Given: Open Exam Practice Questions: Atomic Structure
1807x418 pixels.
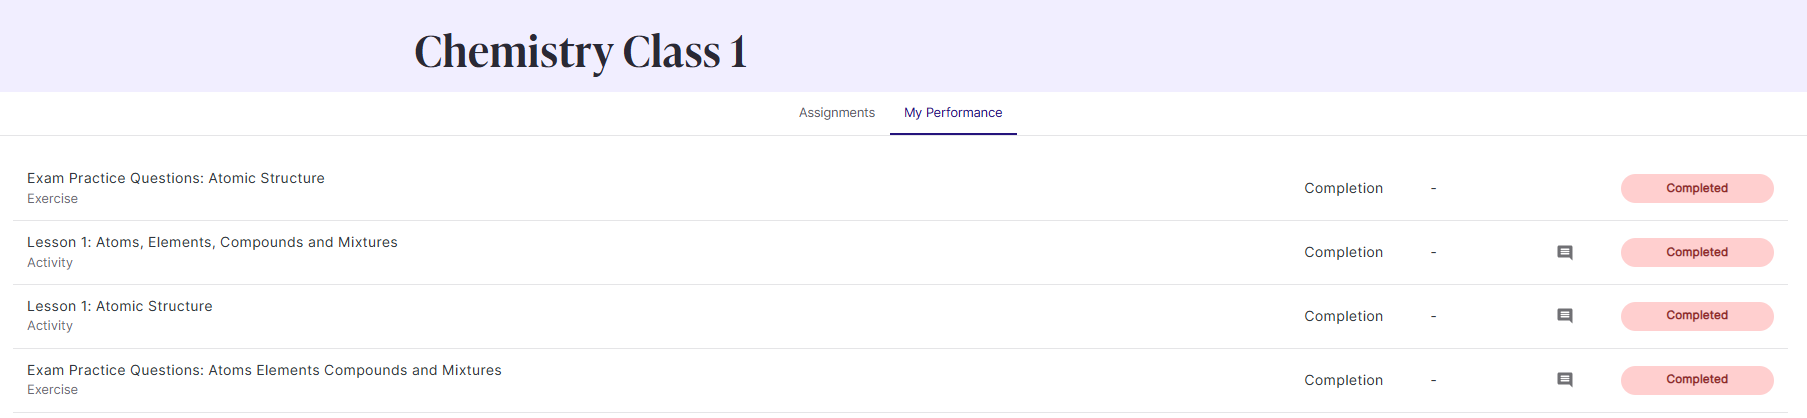Looking at the screenshot, I should coord(176,178).
